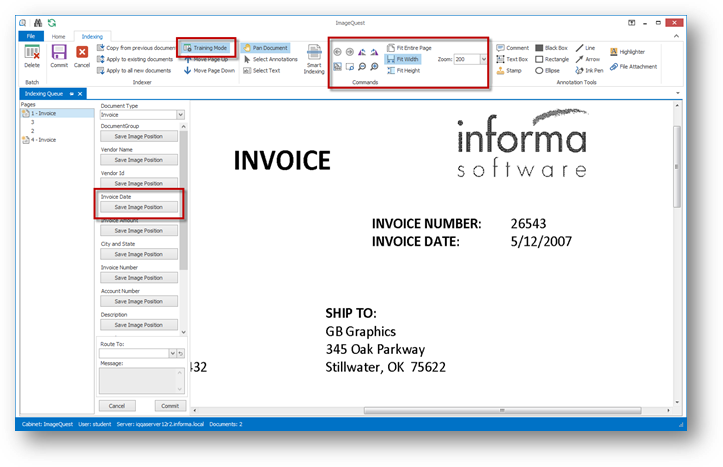Enable the Pan Document tool
723x467 pixels.
pyautogui.click(x=266, y=48)
